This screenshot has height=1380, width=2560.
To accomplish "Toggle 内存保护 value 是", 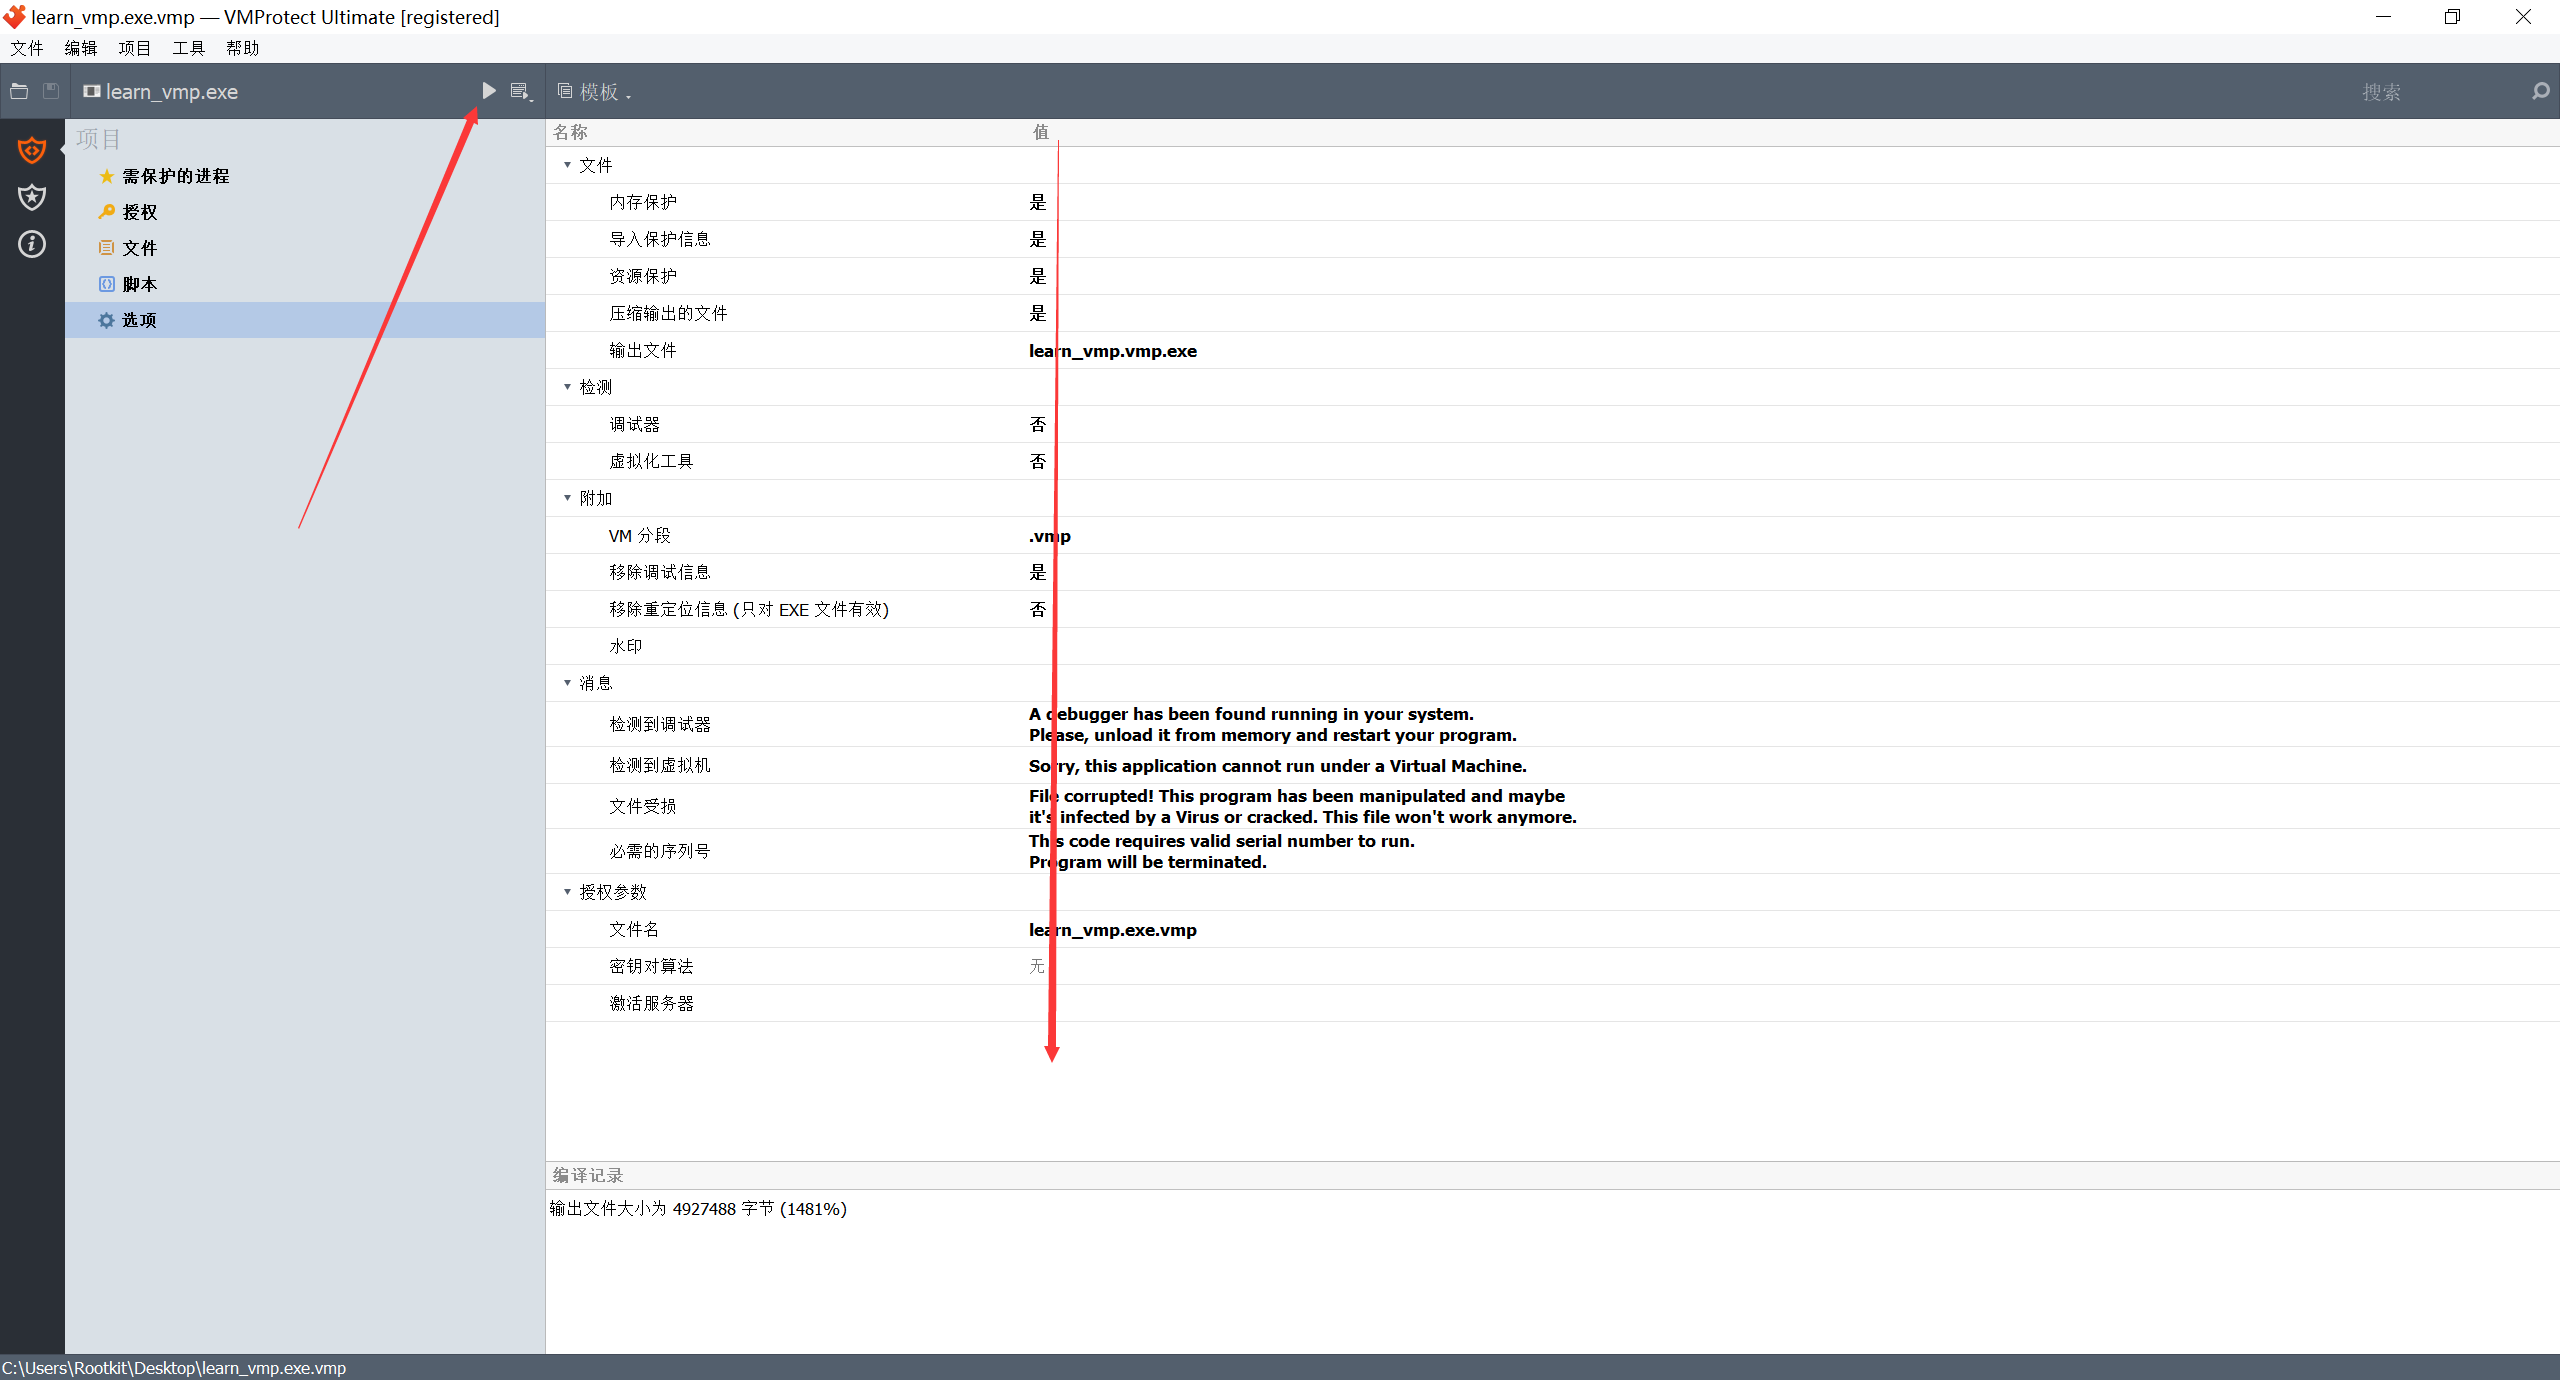I will coord(1038,202).
